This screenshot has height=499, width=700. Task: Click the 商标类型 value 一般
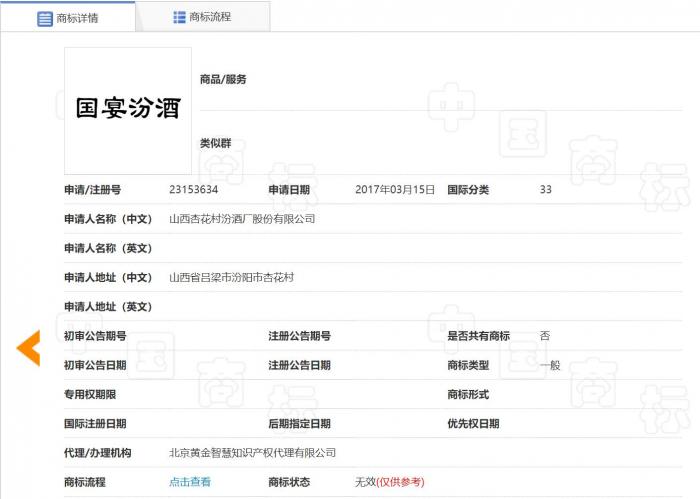(x=550, y=365)
